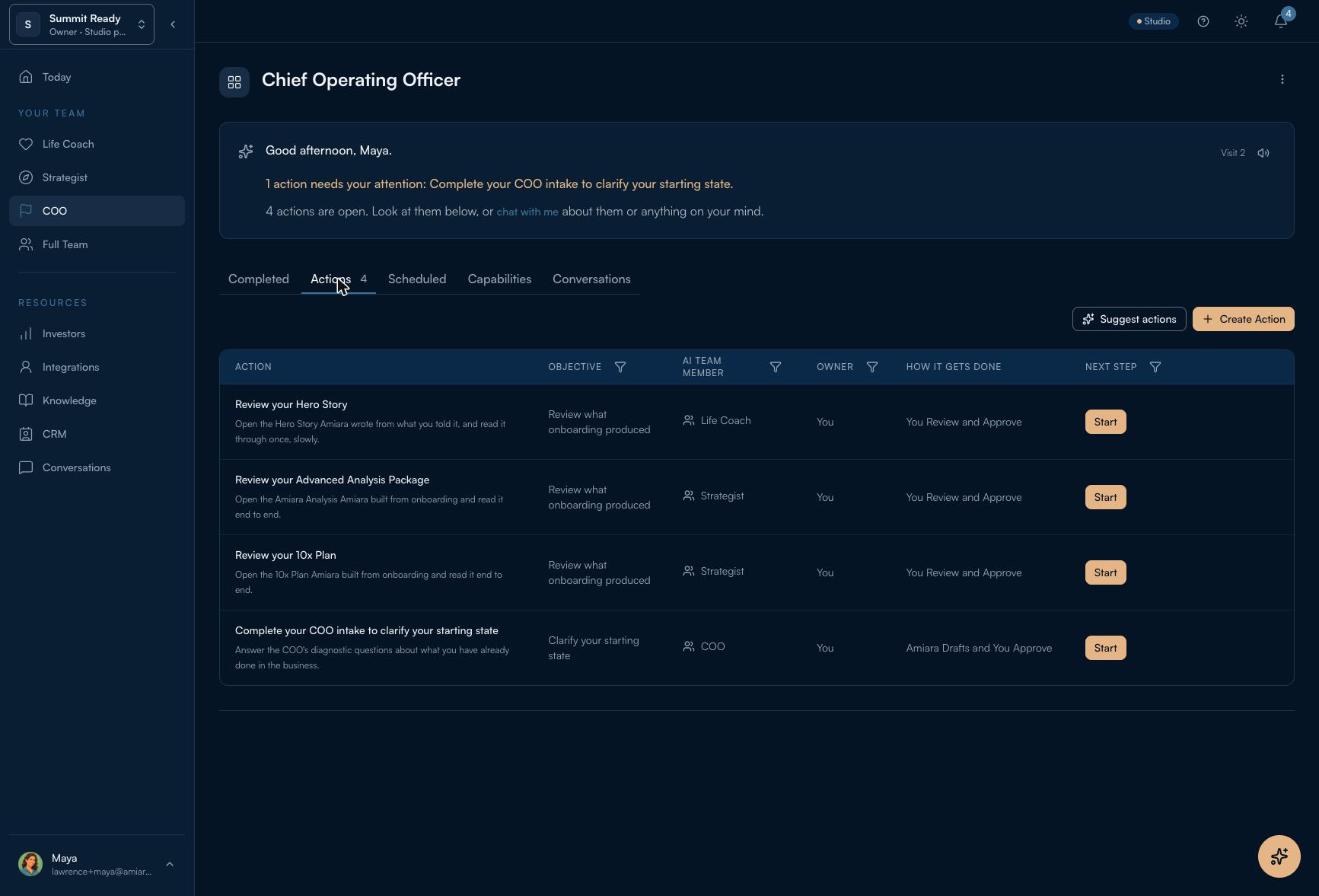
Task: Switch to the Scheduled tab
Action: (x=417, y=279)
